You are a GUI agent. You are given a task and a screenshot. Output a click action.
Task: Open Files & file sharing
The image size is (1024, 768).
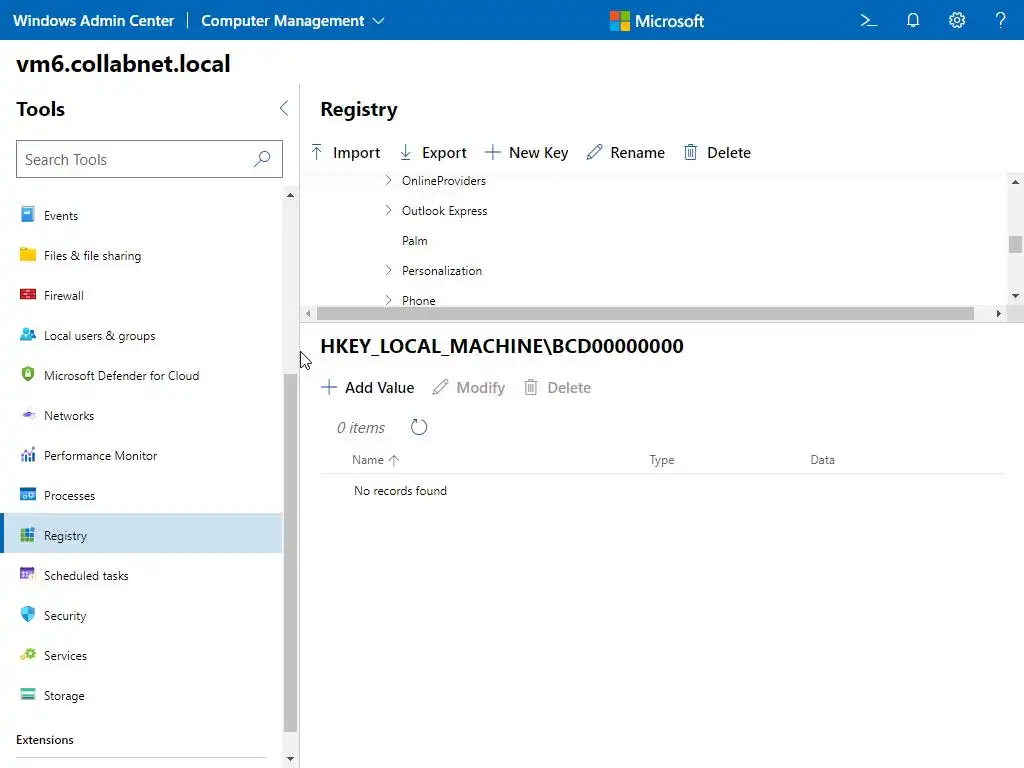tap(142, 255)
